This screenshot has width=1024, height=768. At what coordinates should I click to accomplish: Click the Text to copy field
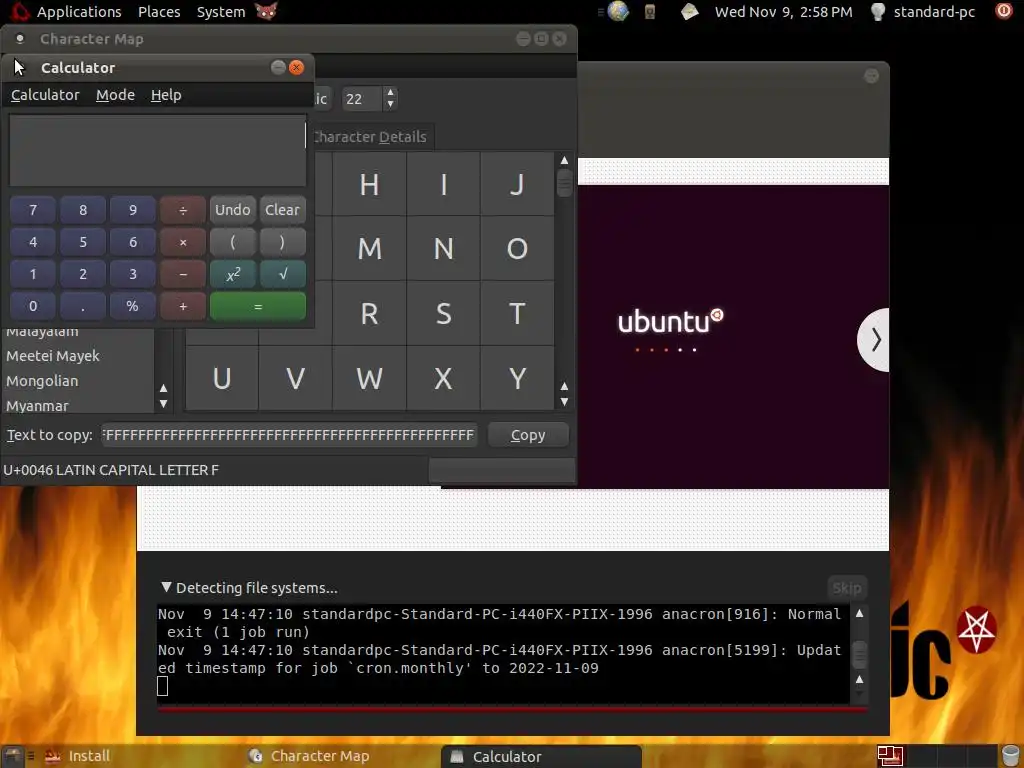[289, 435]
